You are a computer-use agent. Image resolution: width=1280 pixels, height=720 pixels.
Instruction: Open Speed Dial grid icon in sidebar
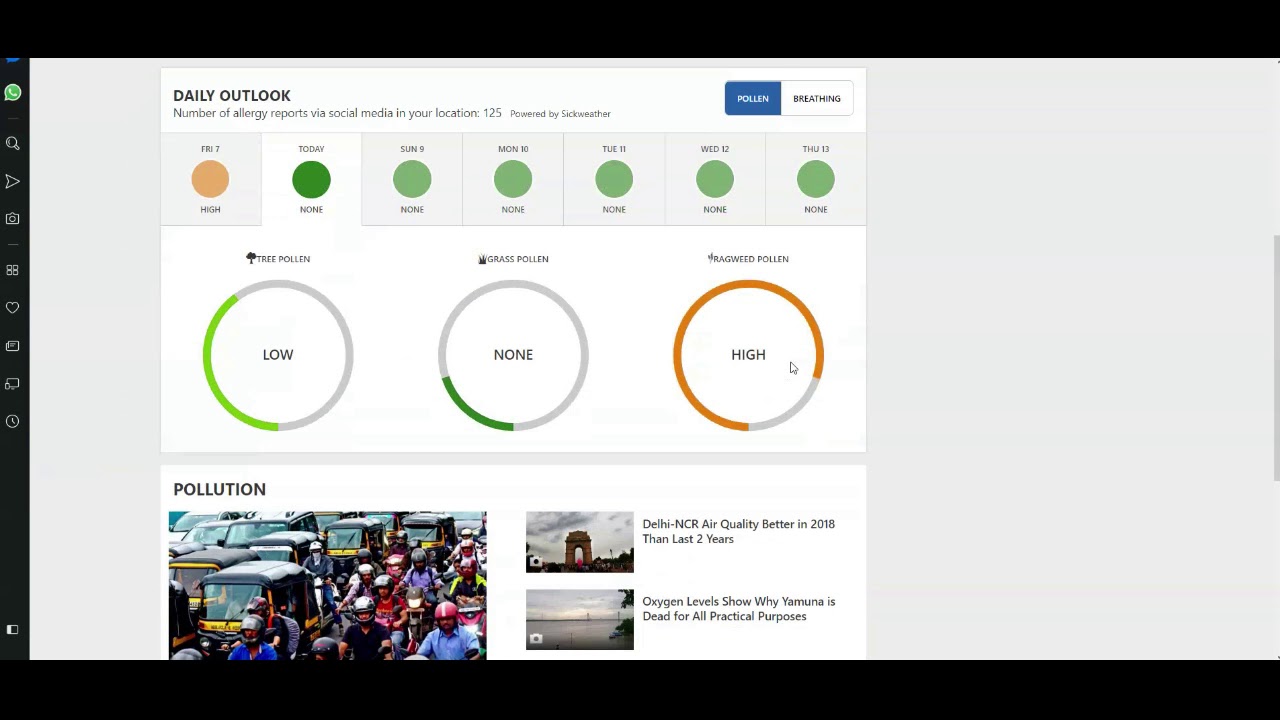coord(13,270)
